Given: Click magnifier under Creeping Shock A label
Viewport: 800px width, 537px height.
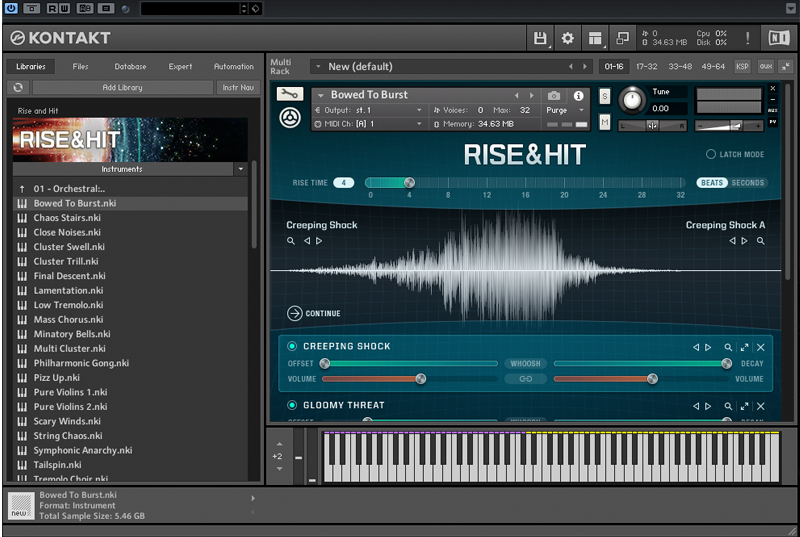Looking at the screenshot, I should [760, 241].
